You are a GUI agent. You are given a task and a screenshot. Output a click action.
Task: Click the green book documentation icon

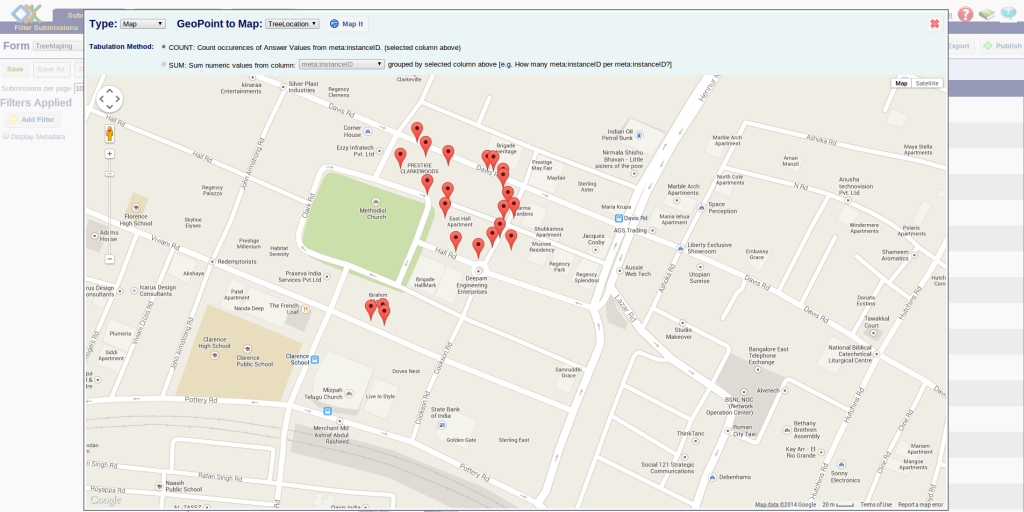987,14
